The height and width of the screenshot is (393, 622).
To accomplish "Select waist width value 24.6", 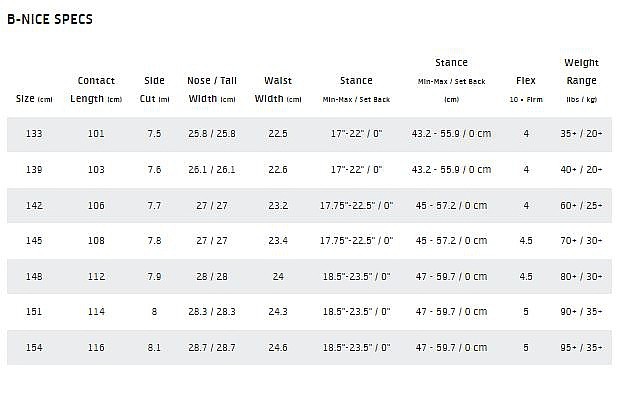I will [278, 348].
